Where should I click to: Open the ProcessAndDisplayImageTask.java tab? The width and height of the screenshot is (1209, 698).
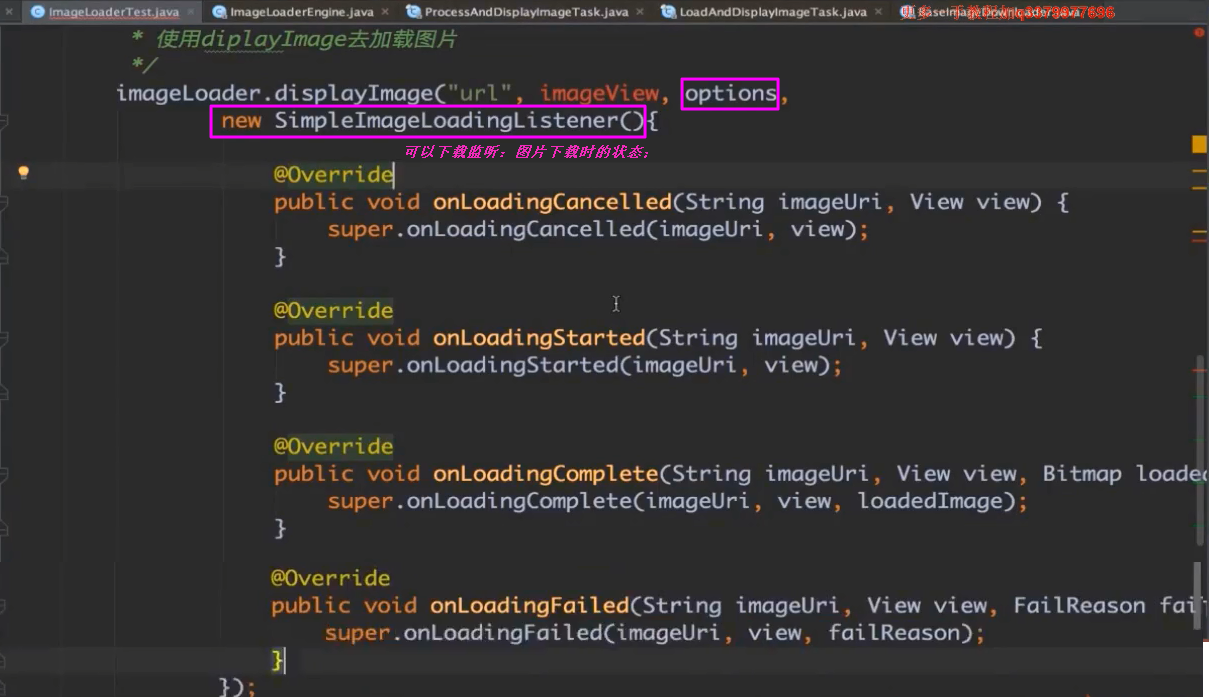[526, 12]
